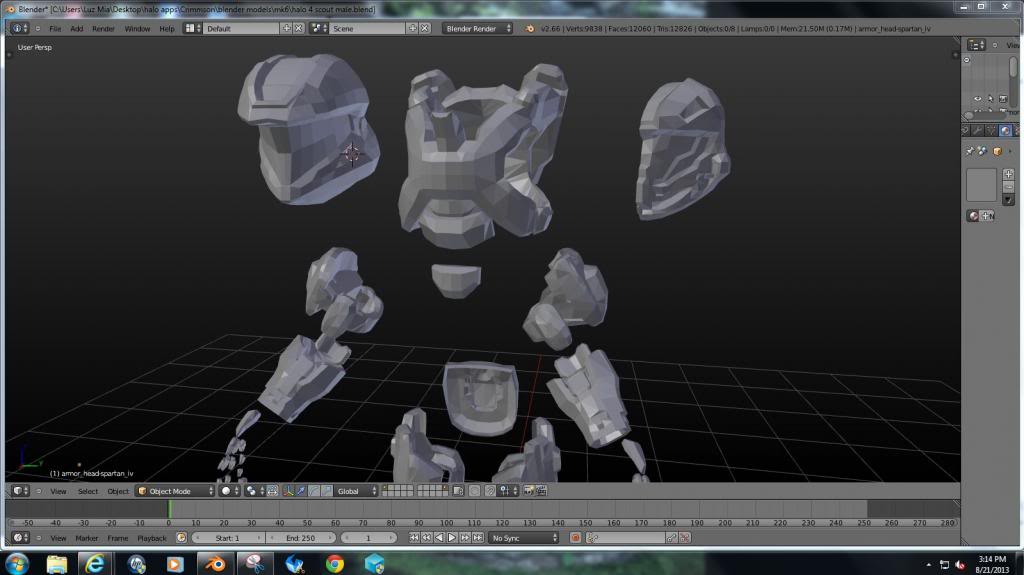1024x575 pixels.
Task: Open the Help menu
Action: 167,29
